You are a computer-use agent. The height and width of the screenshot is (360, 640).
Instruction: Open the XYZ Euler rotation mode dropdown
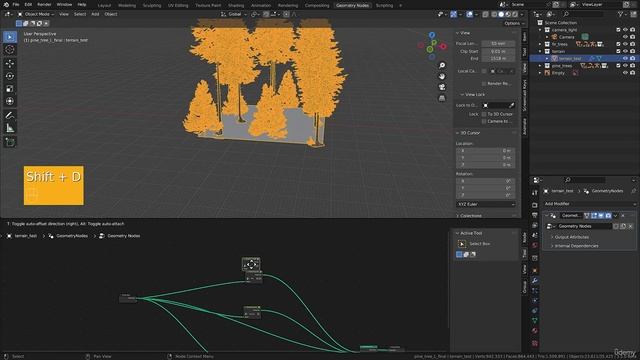(486, 204)
